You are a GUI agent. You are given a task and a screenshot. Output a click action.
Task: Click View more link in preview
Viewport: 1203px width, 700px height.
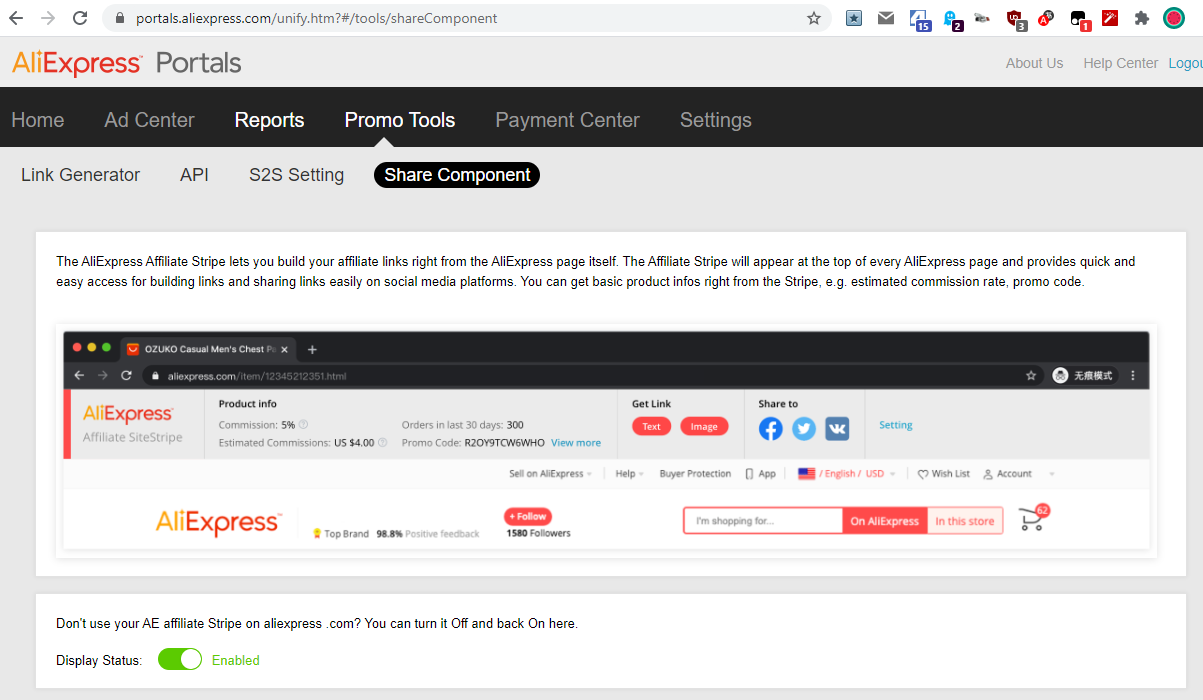click(x=576, y=442)
